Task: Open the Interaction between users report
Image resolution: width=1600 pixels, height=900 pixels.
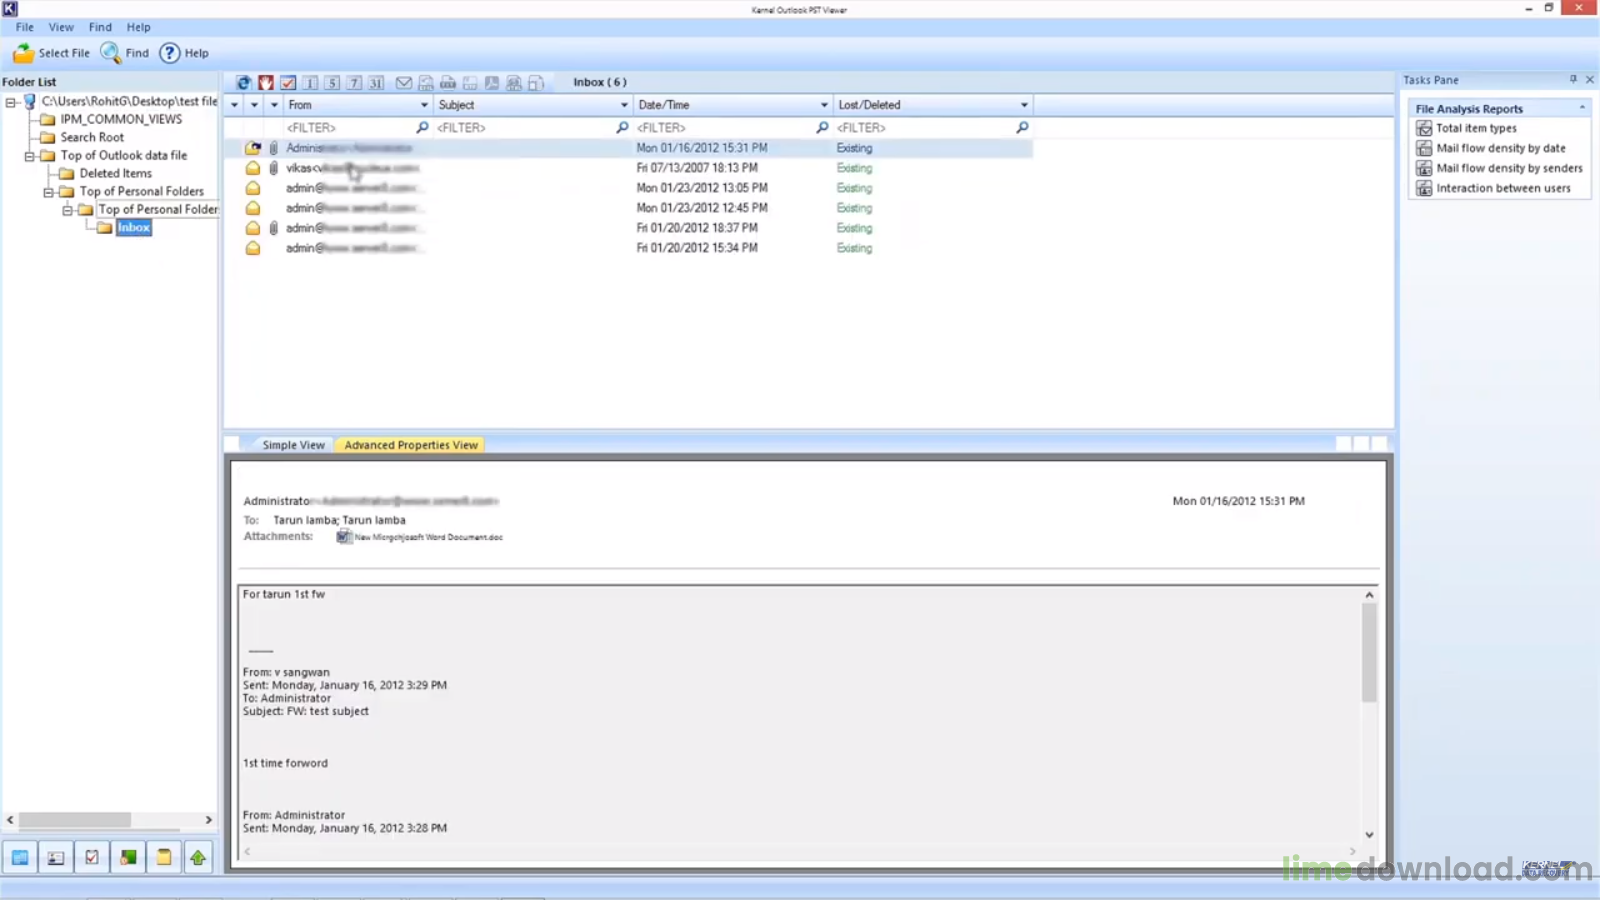Action: coord(1503,188)
